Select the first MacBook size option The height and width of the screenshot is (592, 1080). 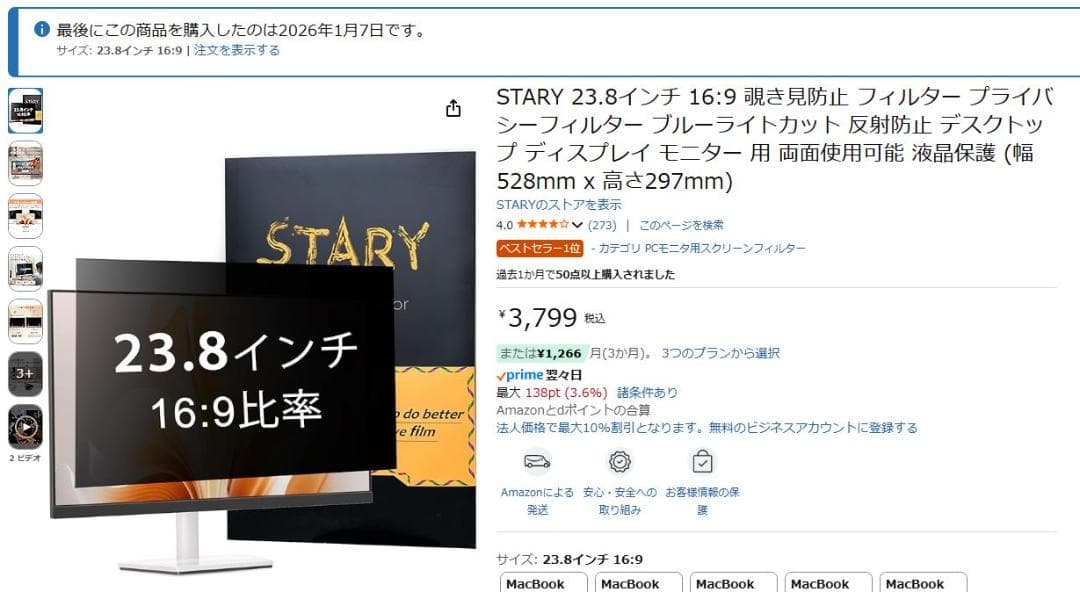coord(543,583)
